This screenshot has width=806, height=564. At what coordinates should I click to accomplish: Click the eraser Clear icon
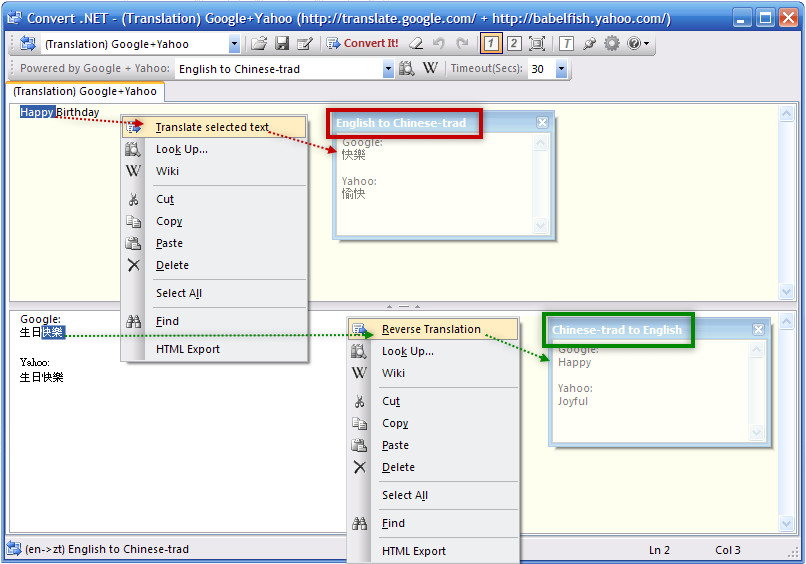[x=416, y=44]
